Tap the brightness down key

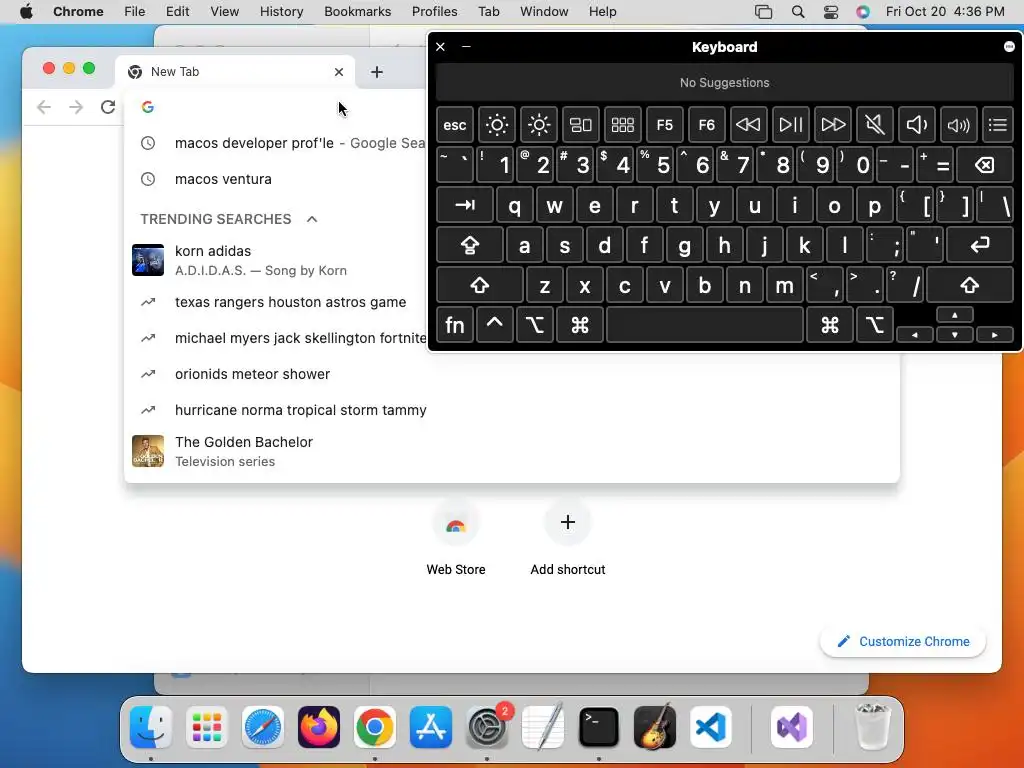[x=496, y=125]
